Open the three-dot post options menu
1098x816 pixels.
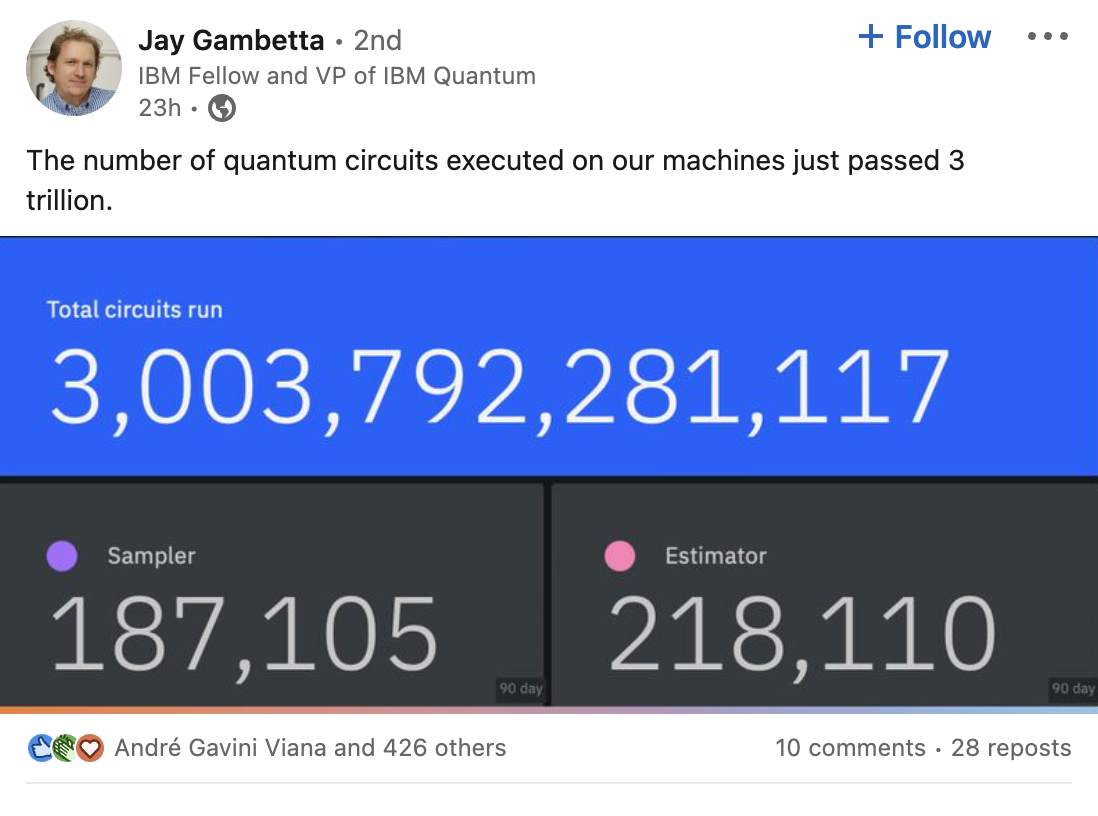pyautogui.click(x=1047, y=36)
